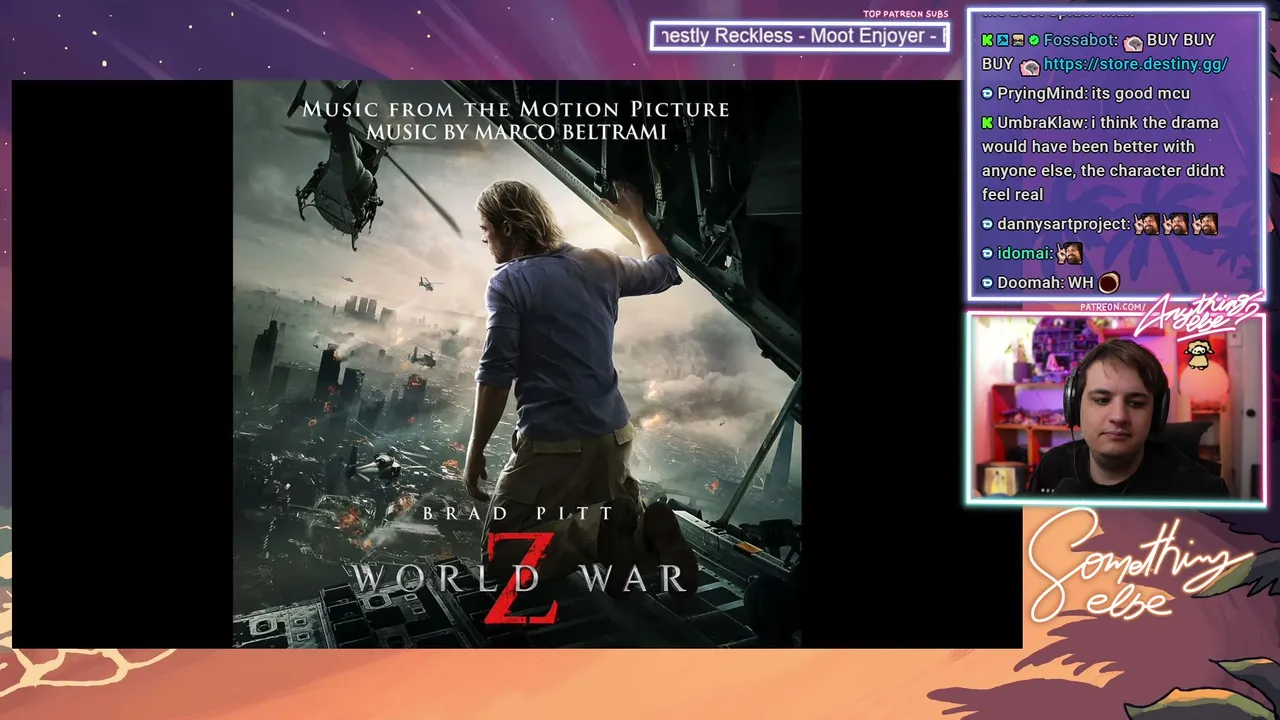The image size is (1280, 720).
Task: Click the 'BRAD PITT' text on the cover
Action: coord(517,514)
